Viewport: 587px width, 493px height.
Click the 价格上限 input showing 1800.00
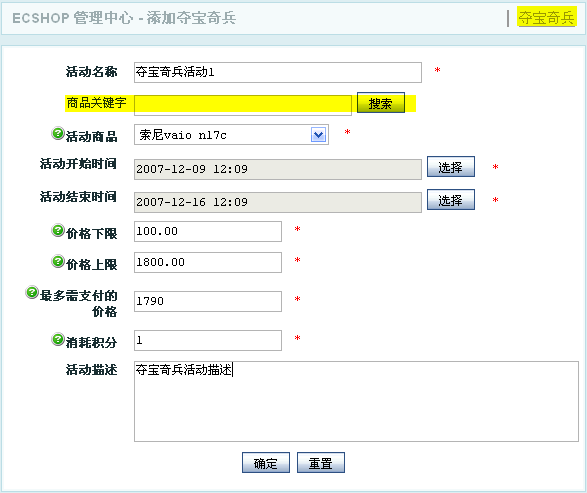pos(208,262)
